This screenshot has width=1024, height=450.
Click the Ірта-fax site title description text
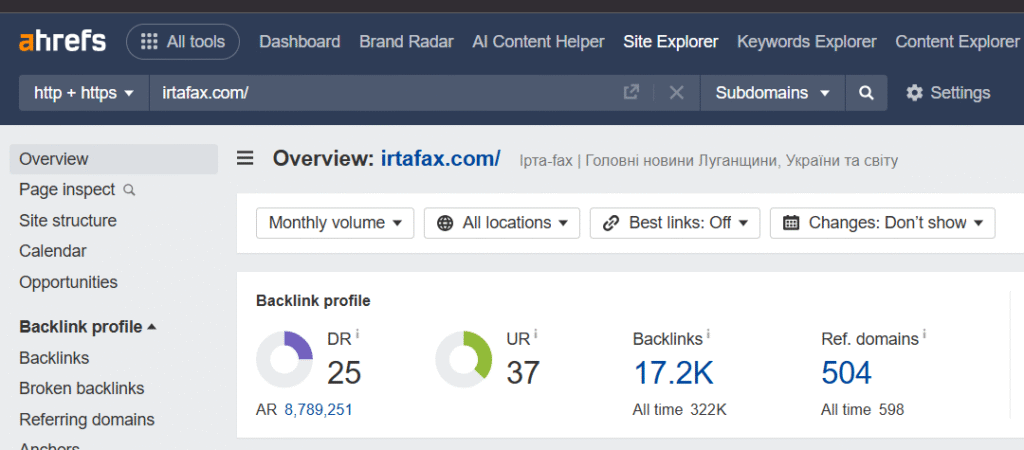click(709, 160)
